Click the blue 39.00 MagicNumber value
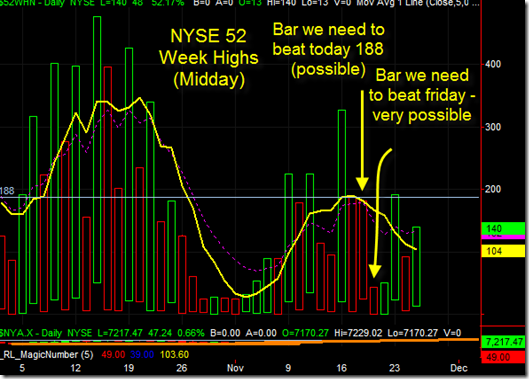 click(142, 355)
